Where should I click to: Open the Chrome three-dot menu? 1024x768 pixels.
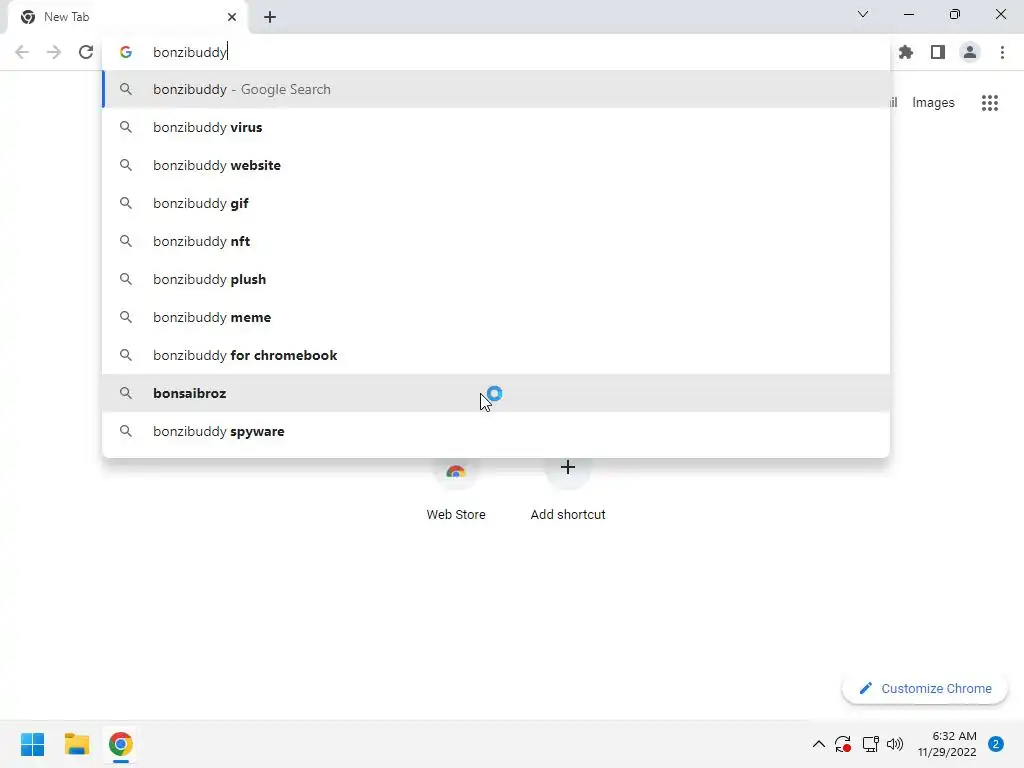(x=1002, y=52)
